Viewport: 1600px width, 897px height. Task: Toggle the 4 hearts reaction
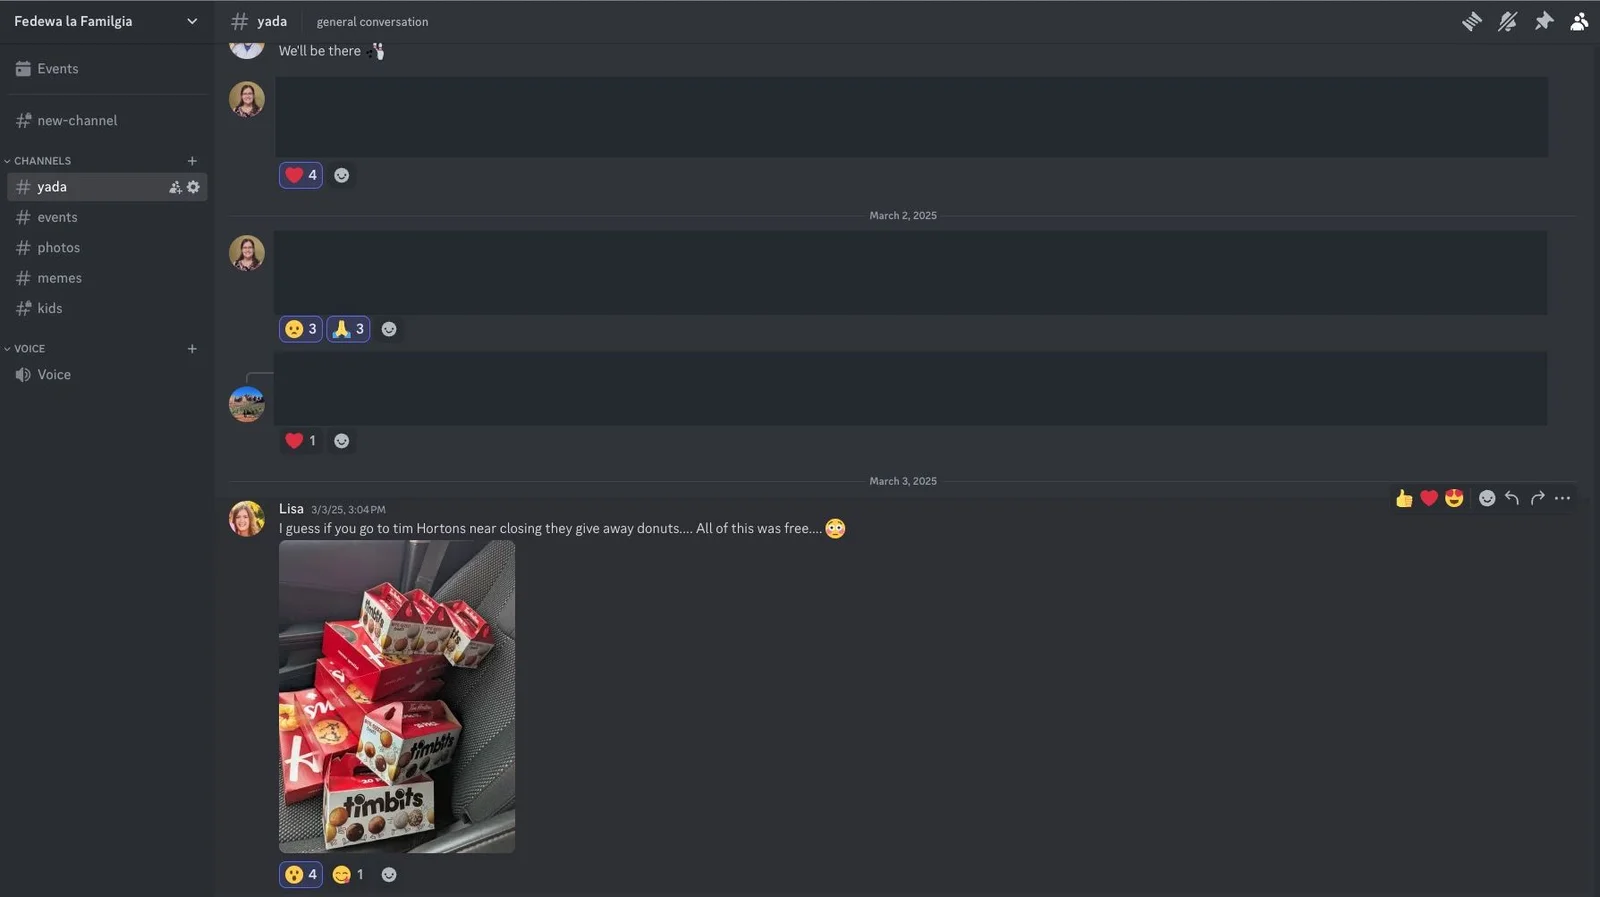click(301, 175)
